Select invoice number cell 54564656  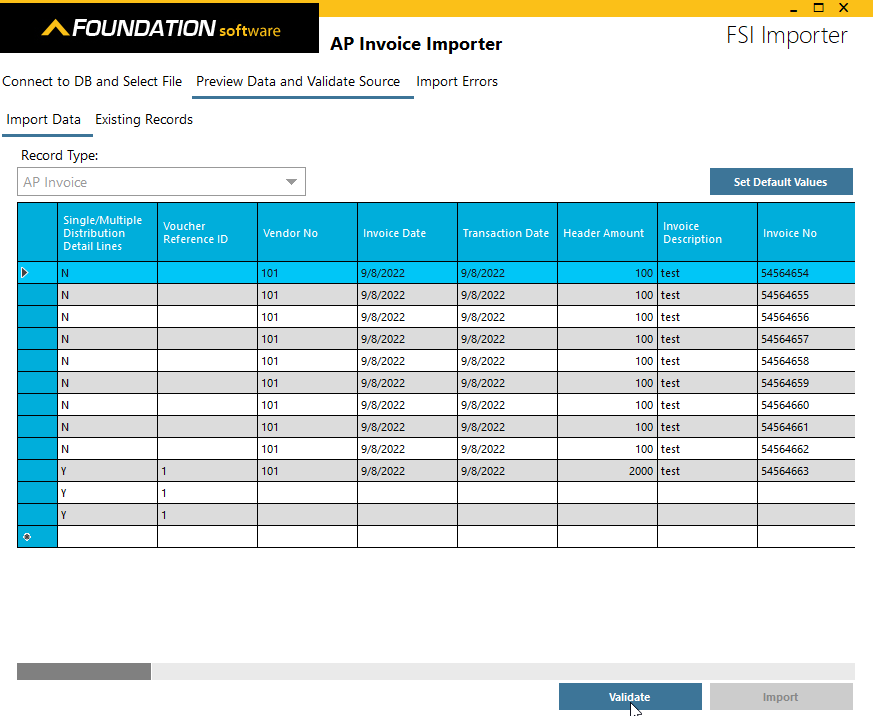(806, 317)
